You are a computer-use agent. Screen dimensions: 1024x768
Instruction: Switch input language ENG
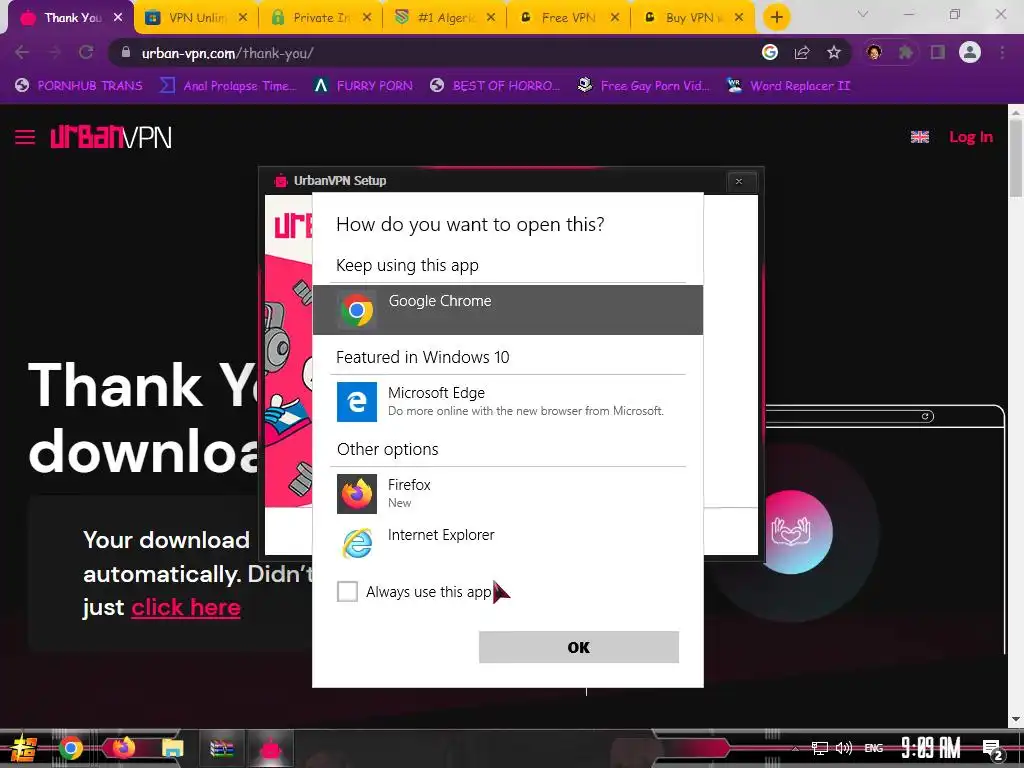(x=874, y=748)
